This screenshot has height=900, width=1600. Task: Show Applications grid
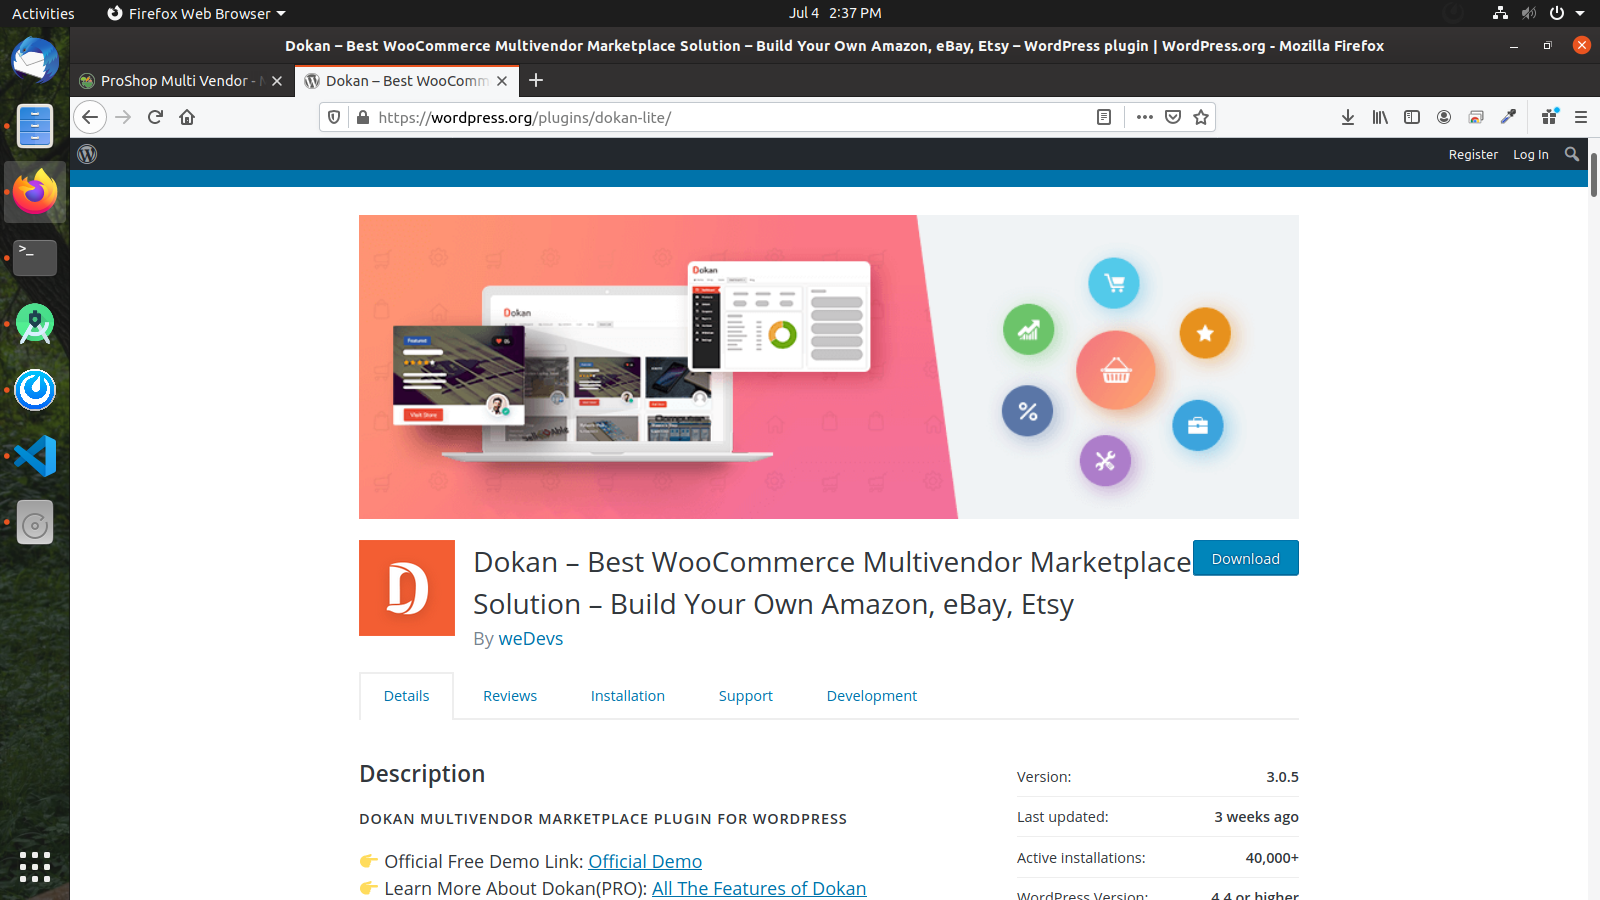35,866
